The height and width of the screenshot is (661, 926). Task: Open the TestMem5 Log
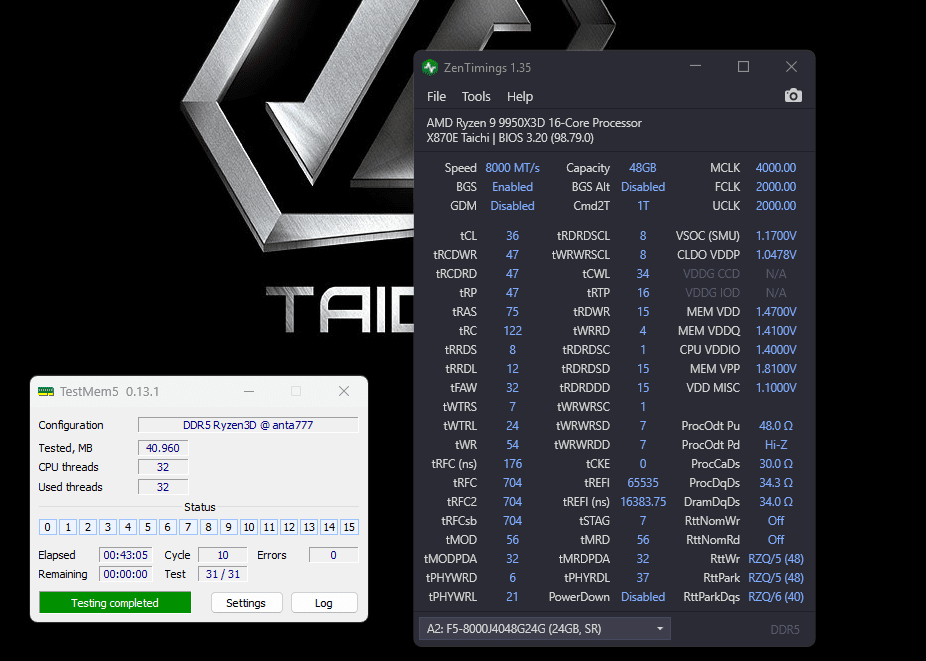pyautogui.click(x=323, y=603)
